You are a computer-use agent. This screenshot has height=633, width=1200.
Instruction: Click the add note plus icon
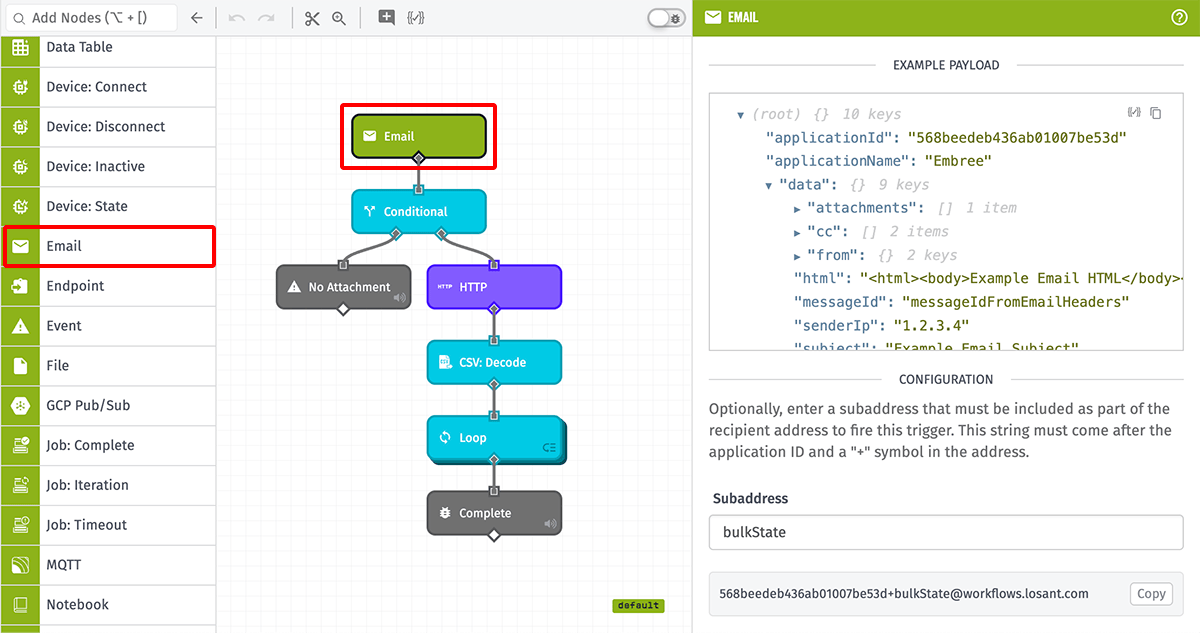(386, 18)
